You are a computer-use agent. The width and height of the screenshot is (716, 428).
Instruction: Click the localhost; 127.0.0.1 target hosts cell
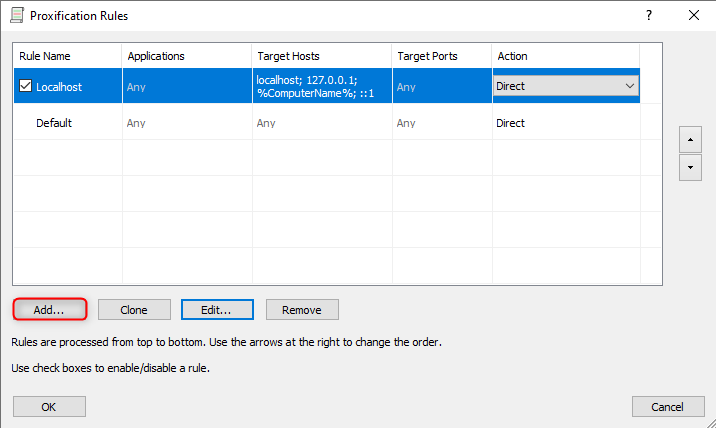(322, 86)
